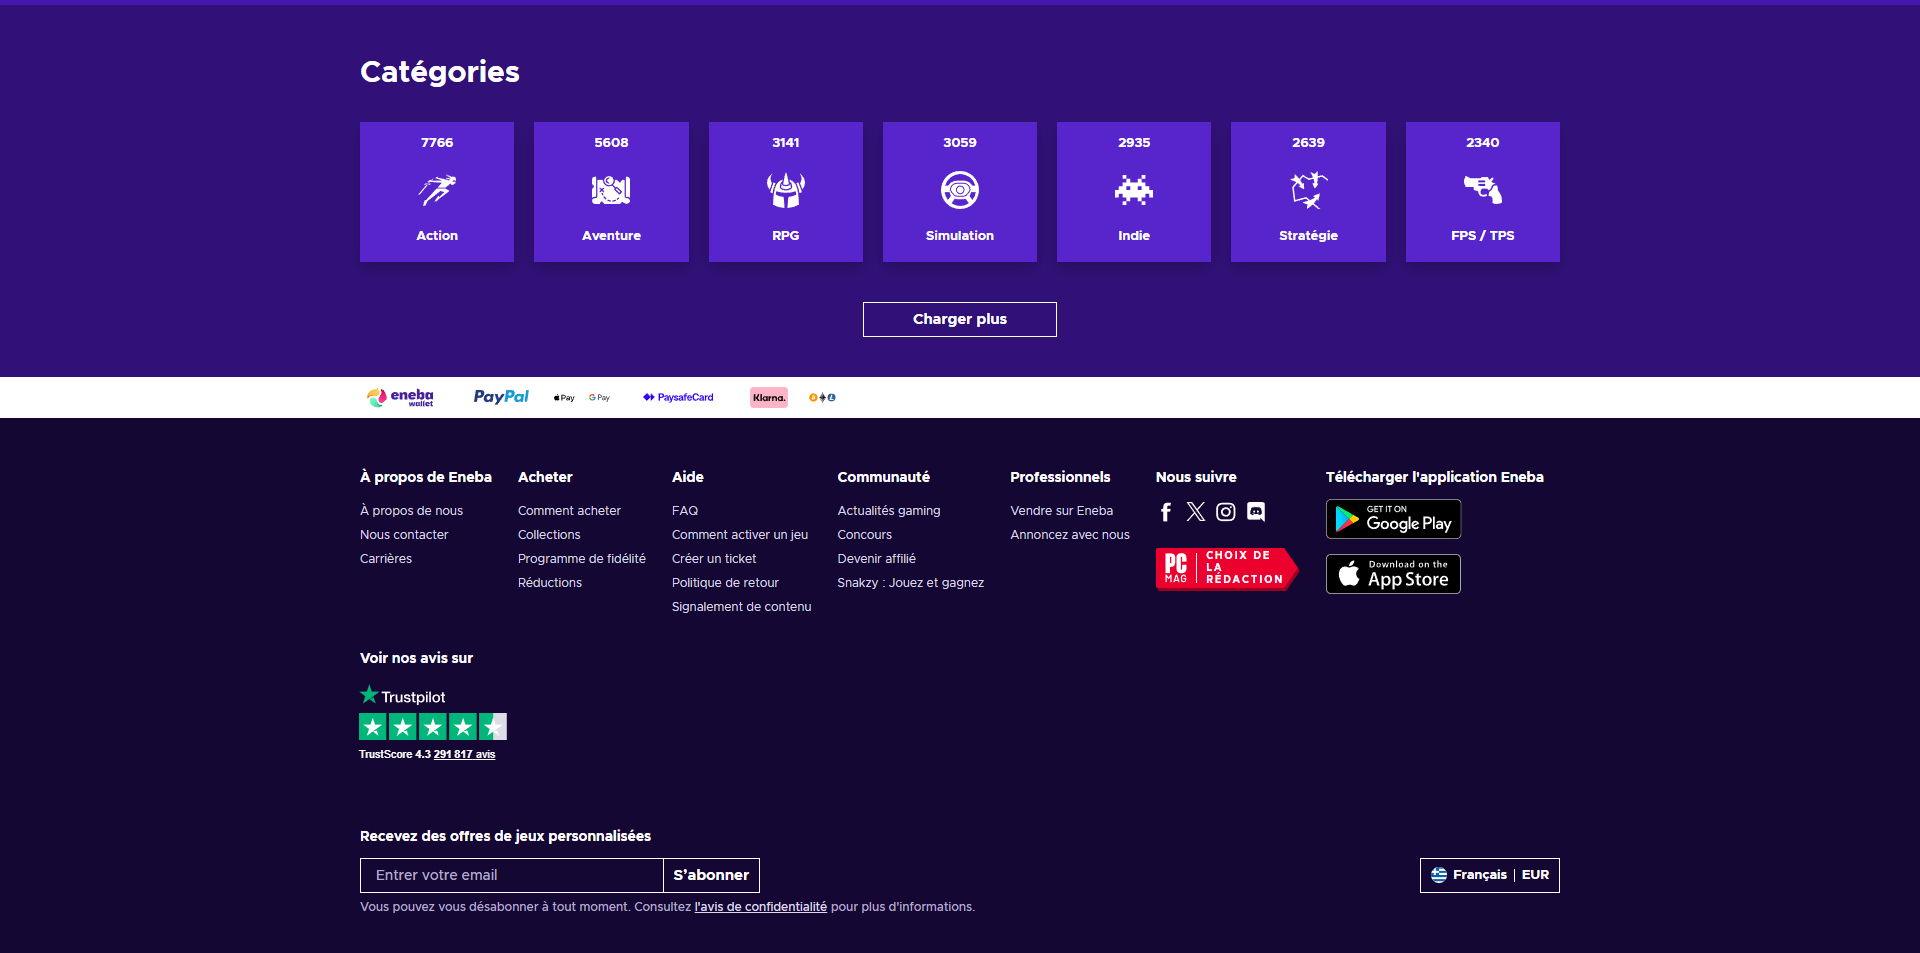Image resolution: width=1920 pixels, height=953 pixels.
Task: Open the App Store download badge
Action: (x=1393, y=574)
